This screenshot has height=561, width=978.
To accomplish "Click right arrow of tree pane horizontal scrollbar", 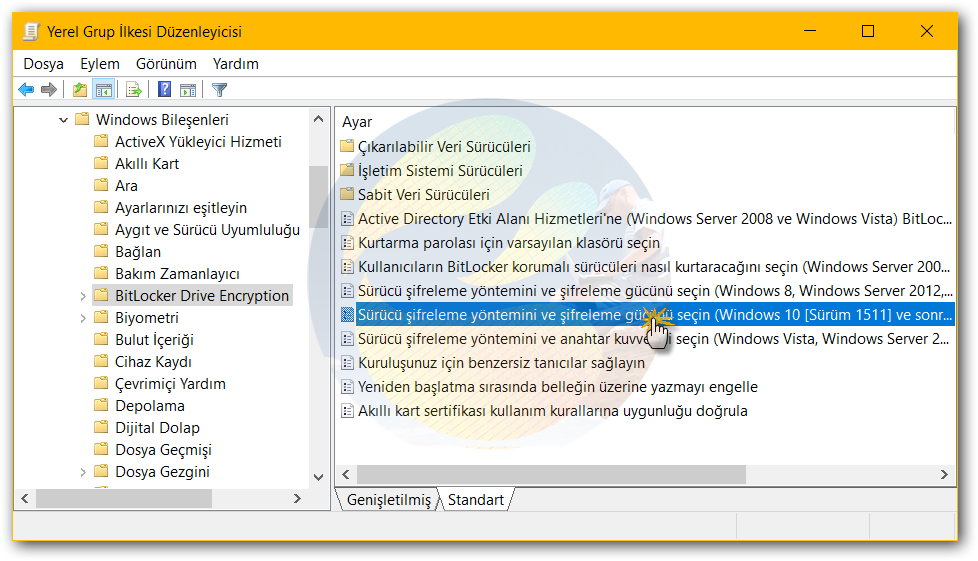I will [297, 499].
